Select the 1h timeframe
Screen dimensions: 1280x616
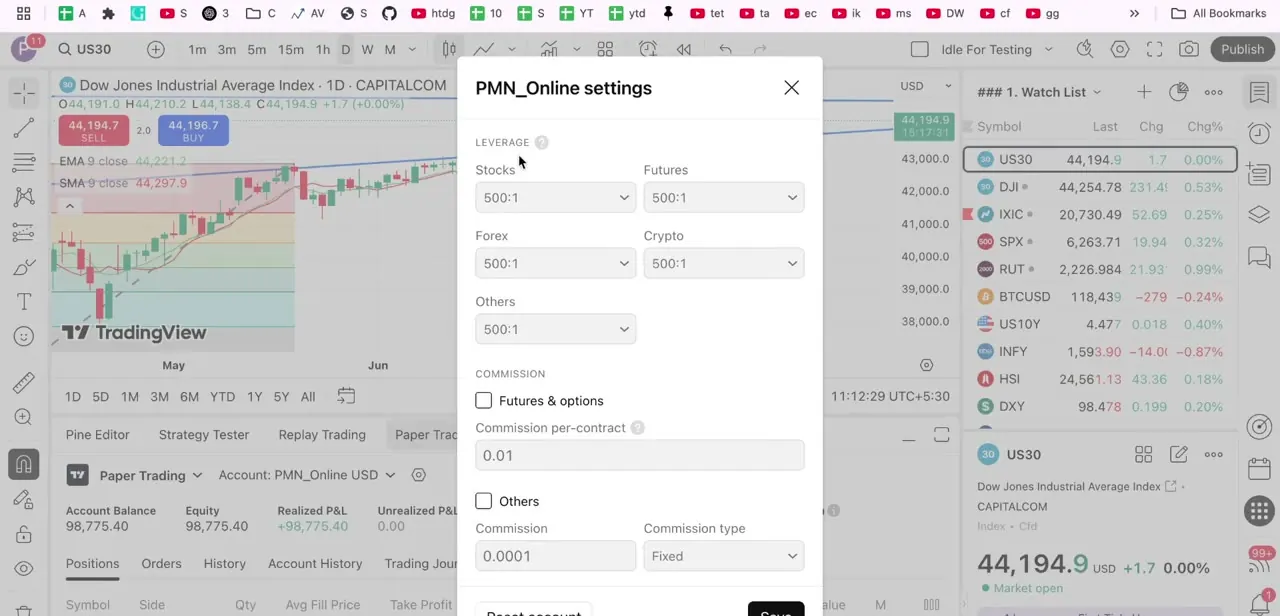(323, 49)
